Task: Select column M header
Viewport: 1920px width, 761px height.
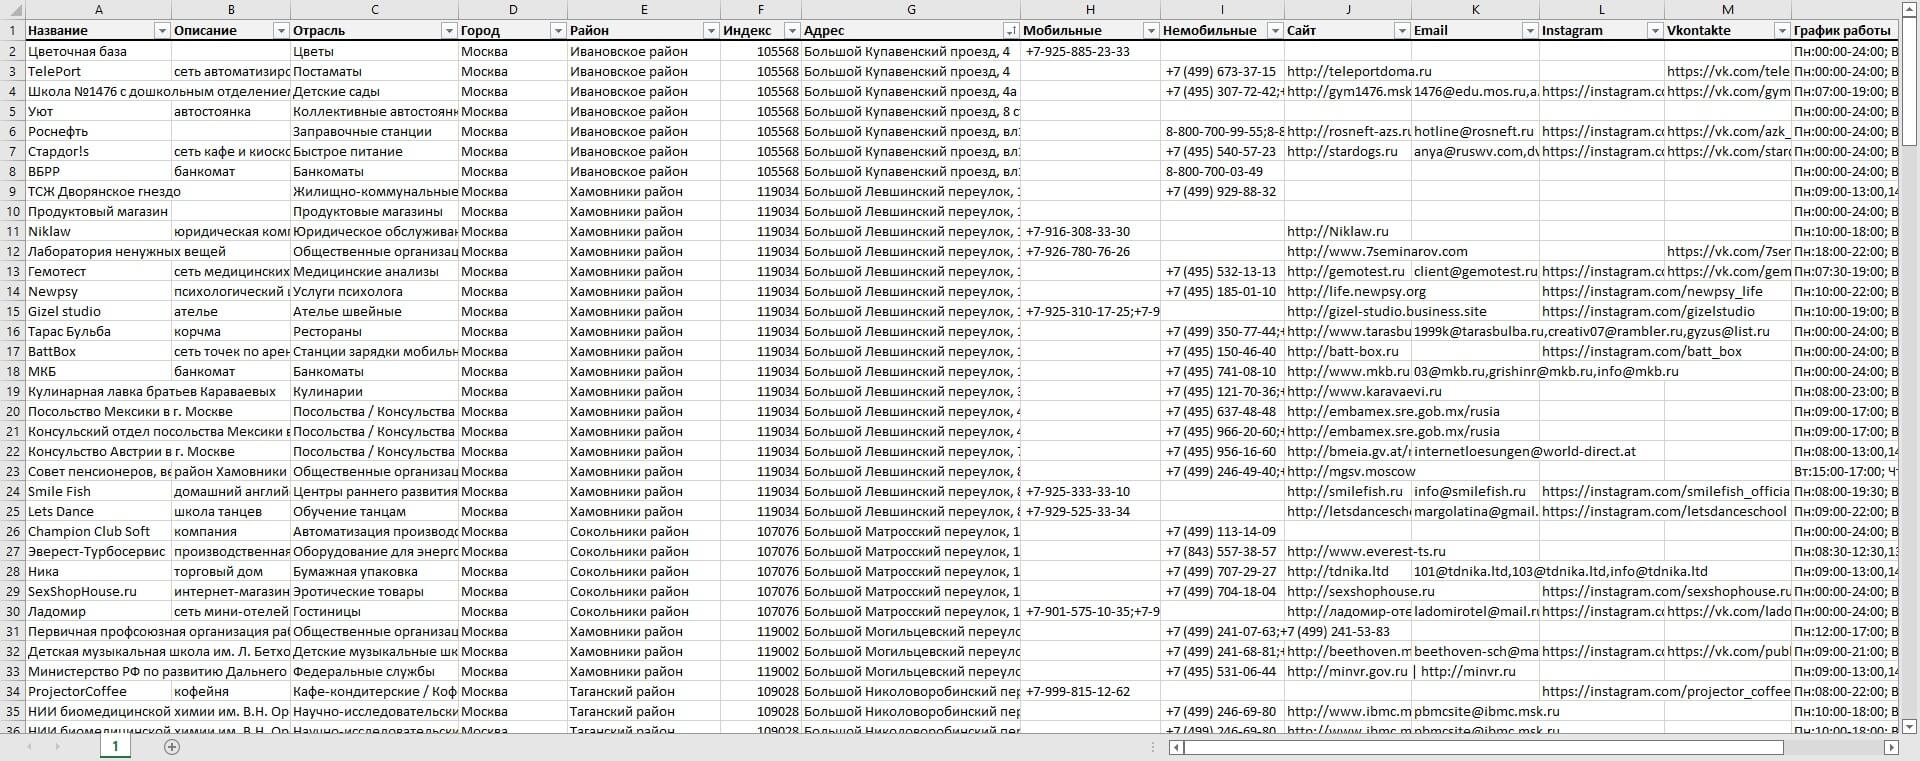Action: pos(1727,9)
